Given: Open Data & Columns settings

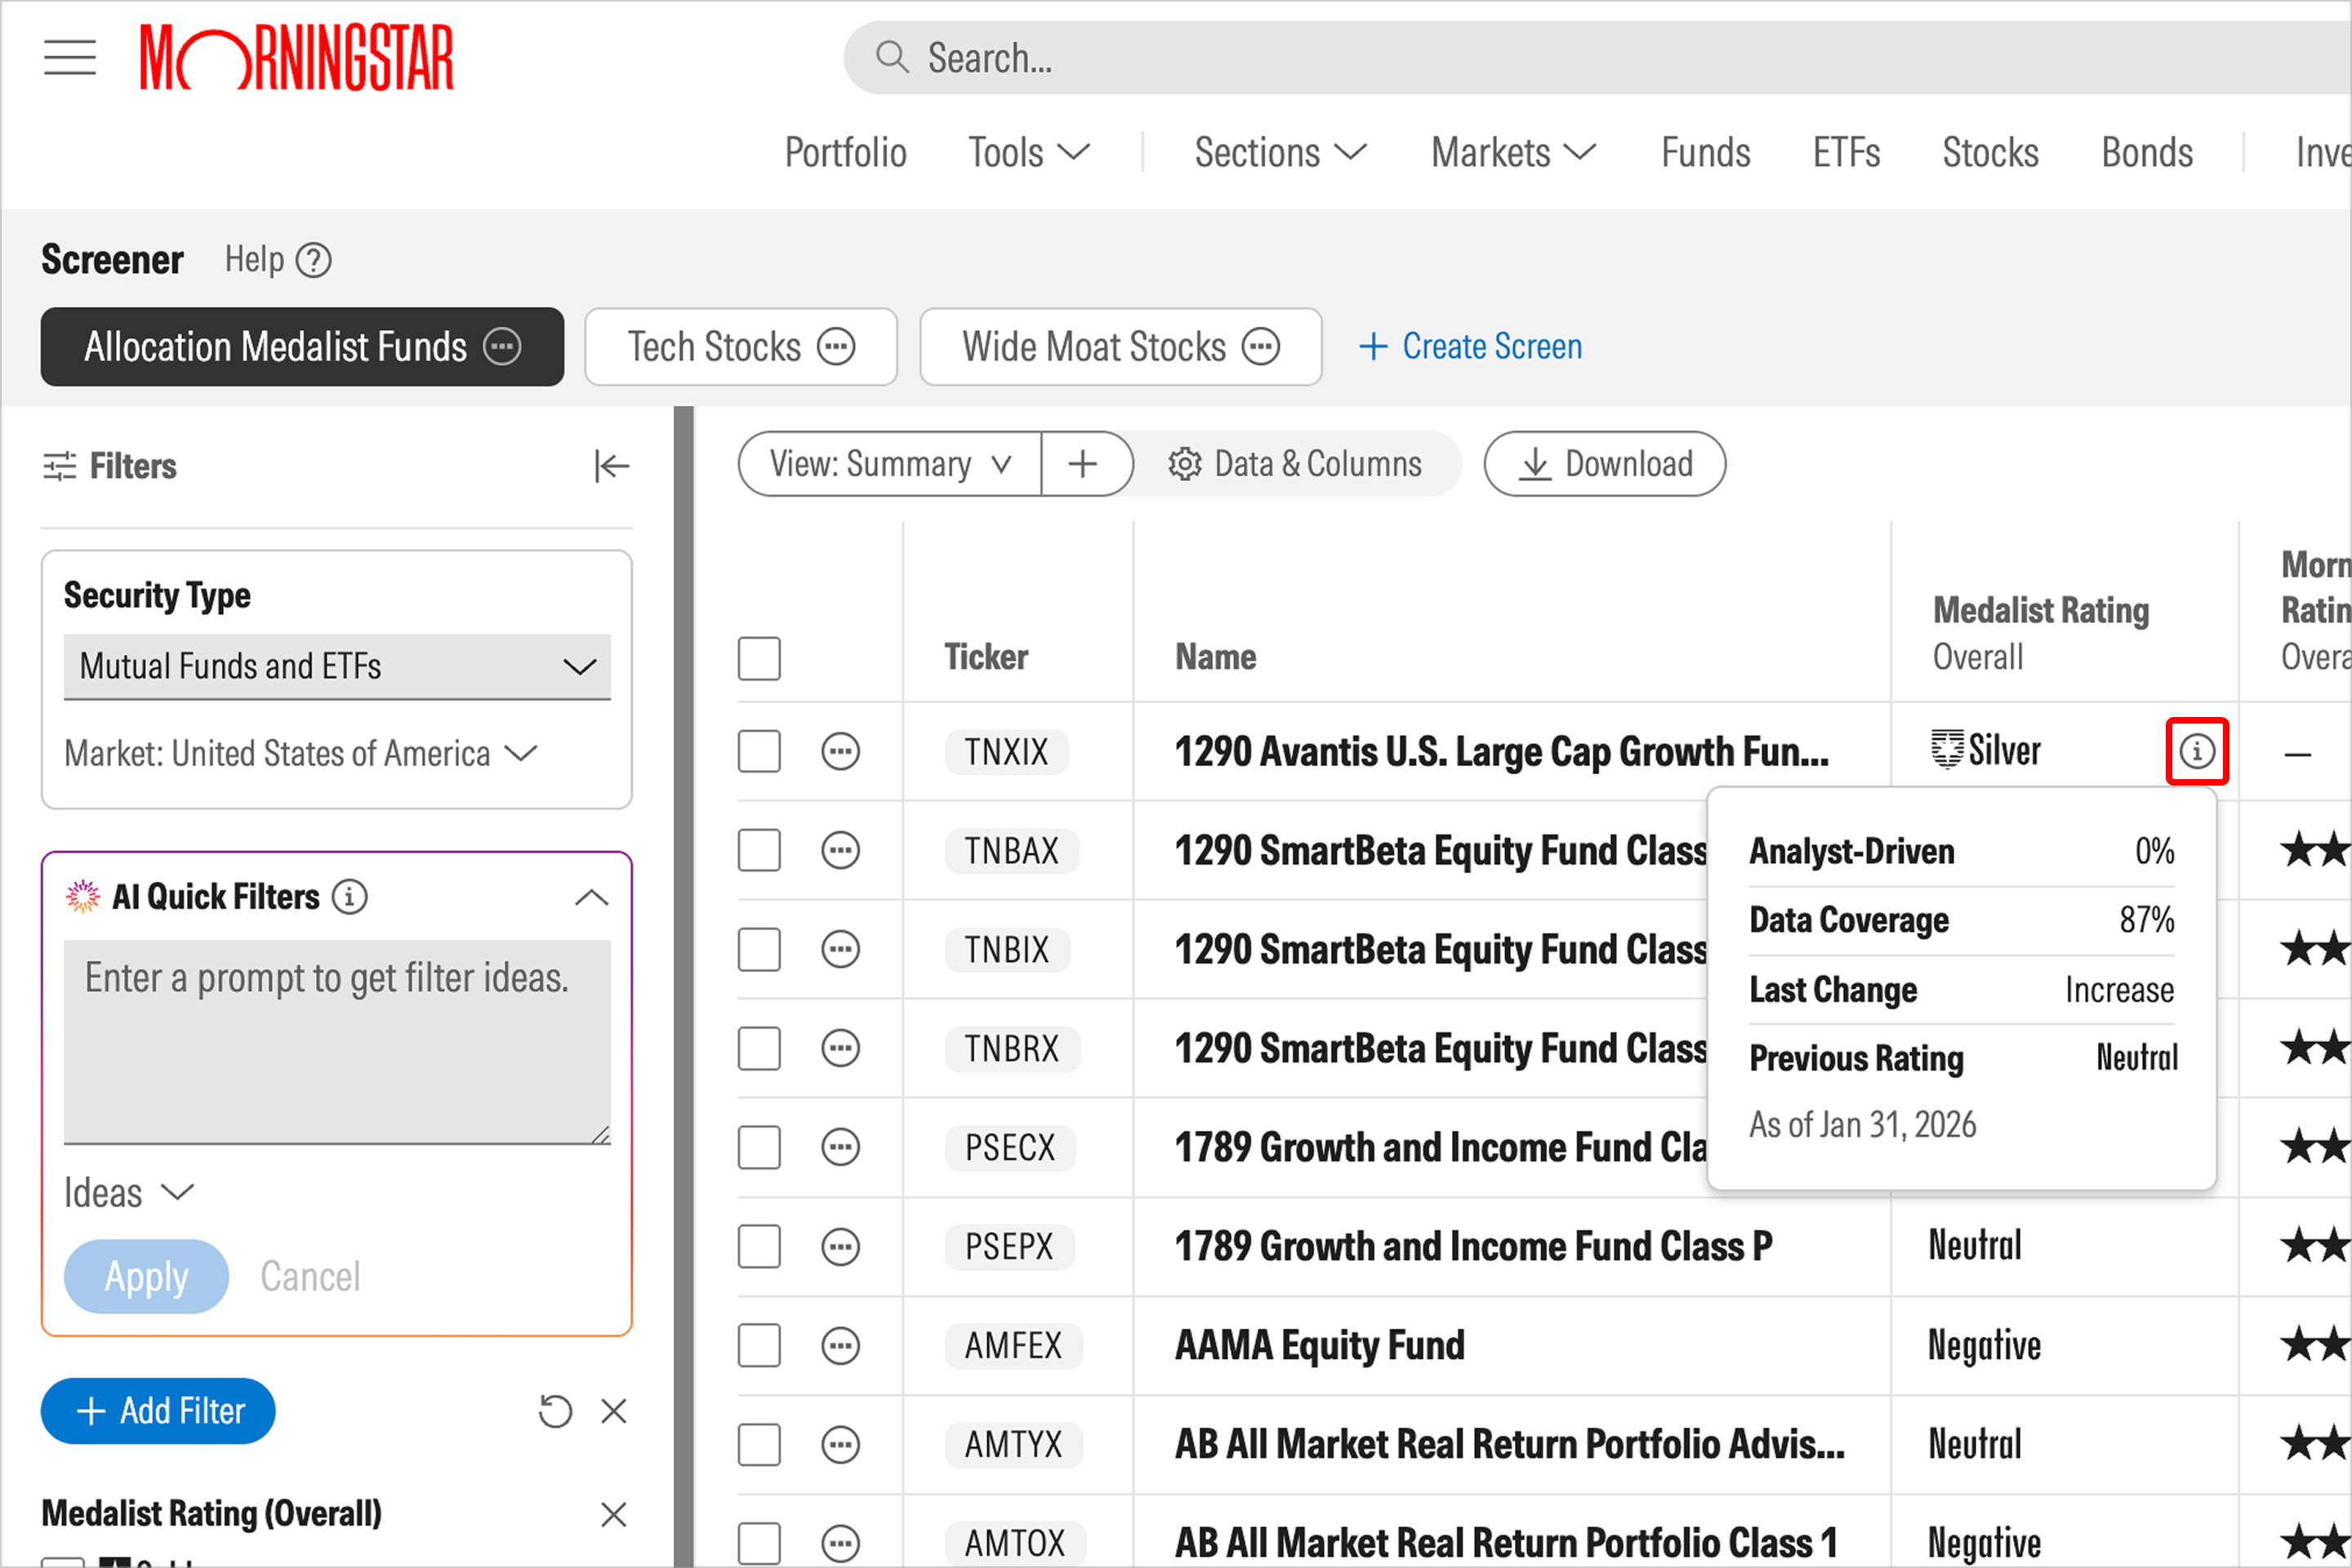Looking at the screenshot, I should [x=1295, y=464].
